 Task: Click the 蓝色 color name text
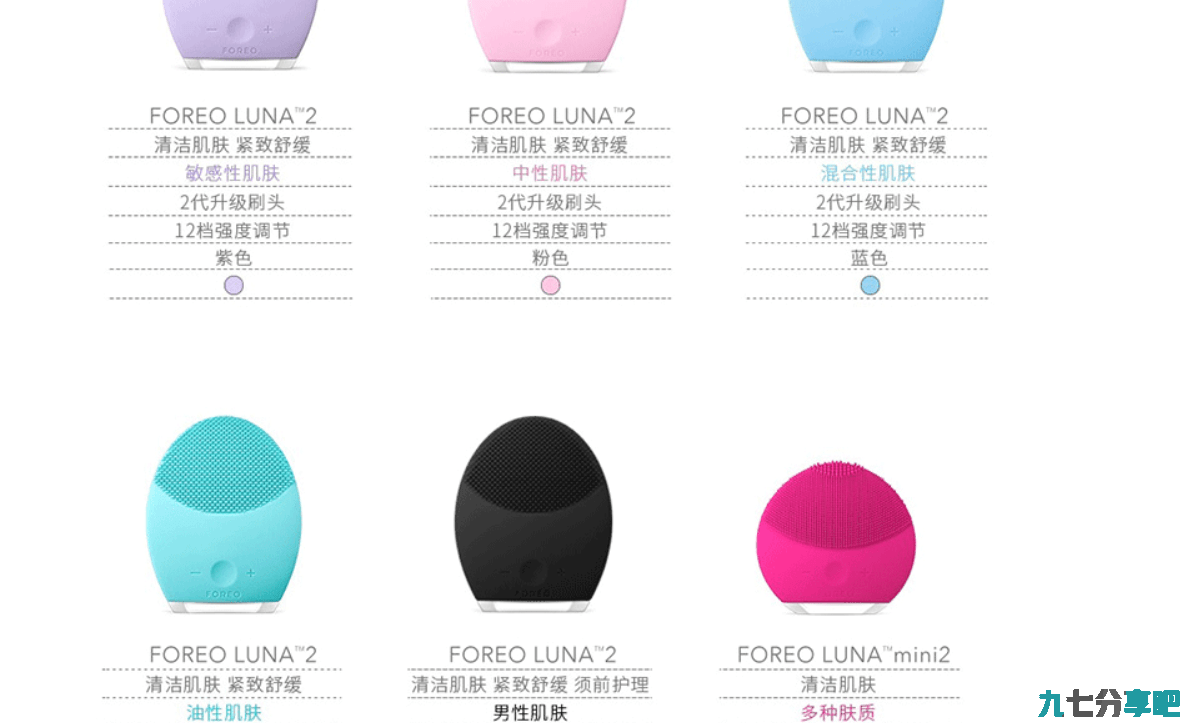point(869,258)
